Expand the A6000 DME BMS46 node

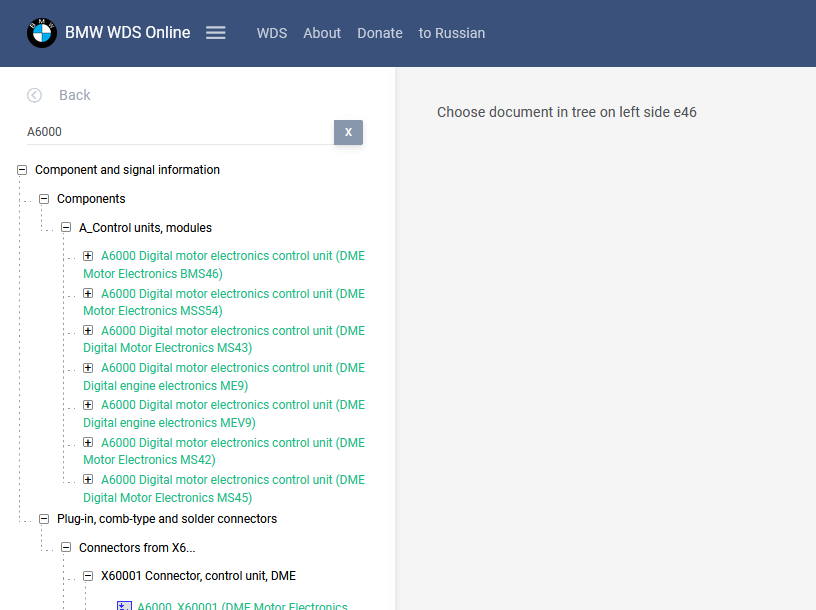pos(88,256)
